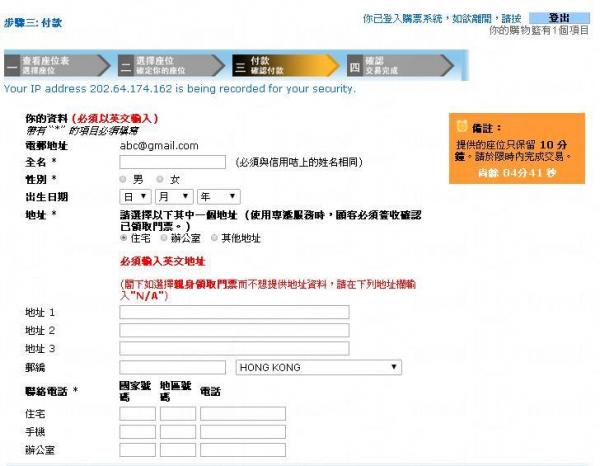Choose the 住宅 address type option
Screen dimensions: 600x466
coord(124,238)
